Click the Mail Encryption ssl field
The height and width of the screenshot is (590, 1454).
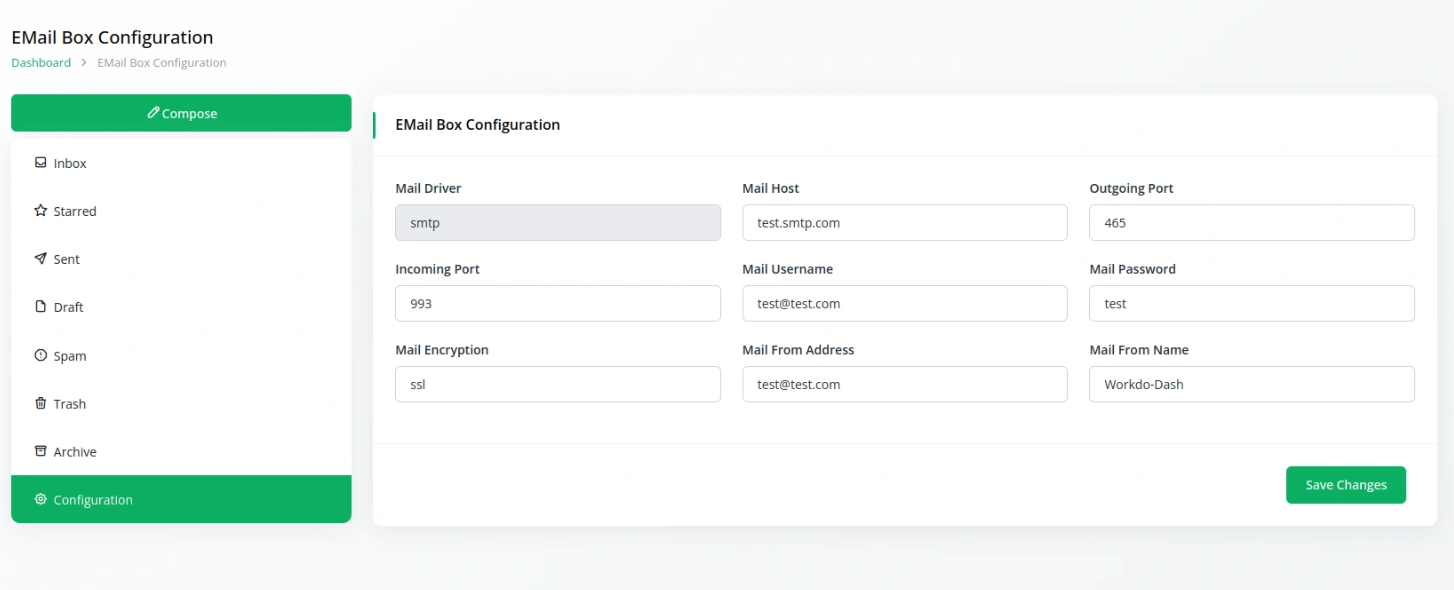558,384
